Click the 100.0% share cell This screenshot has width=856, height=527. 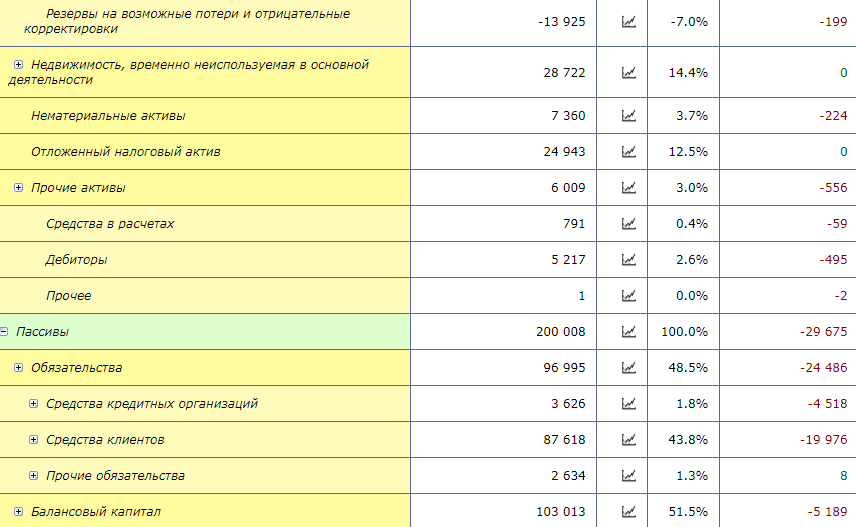685,332
